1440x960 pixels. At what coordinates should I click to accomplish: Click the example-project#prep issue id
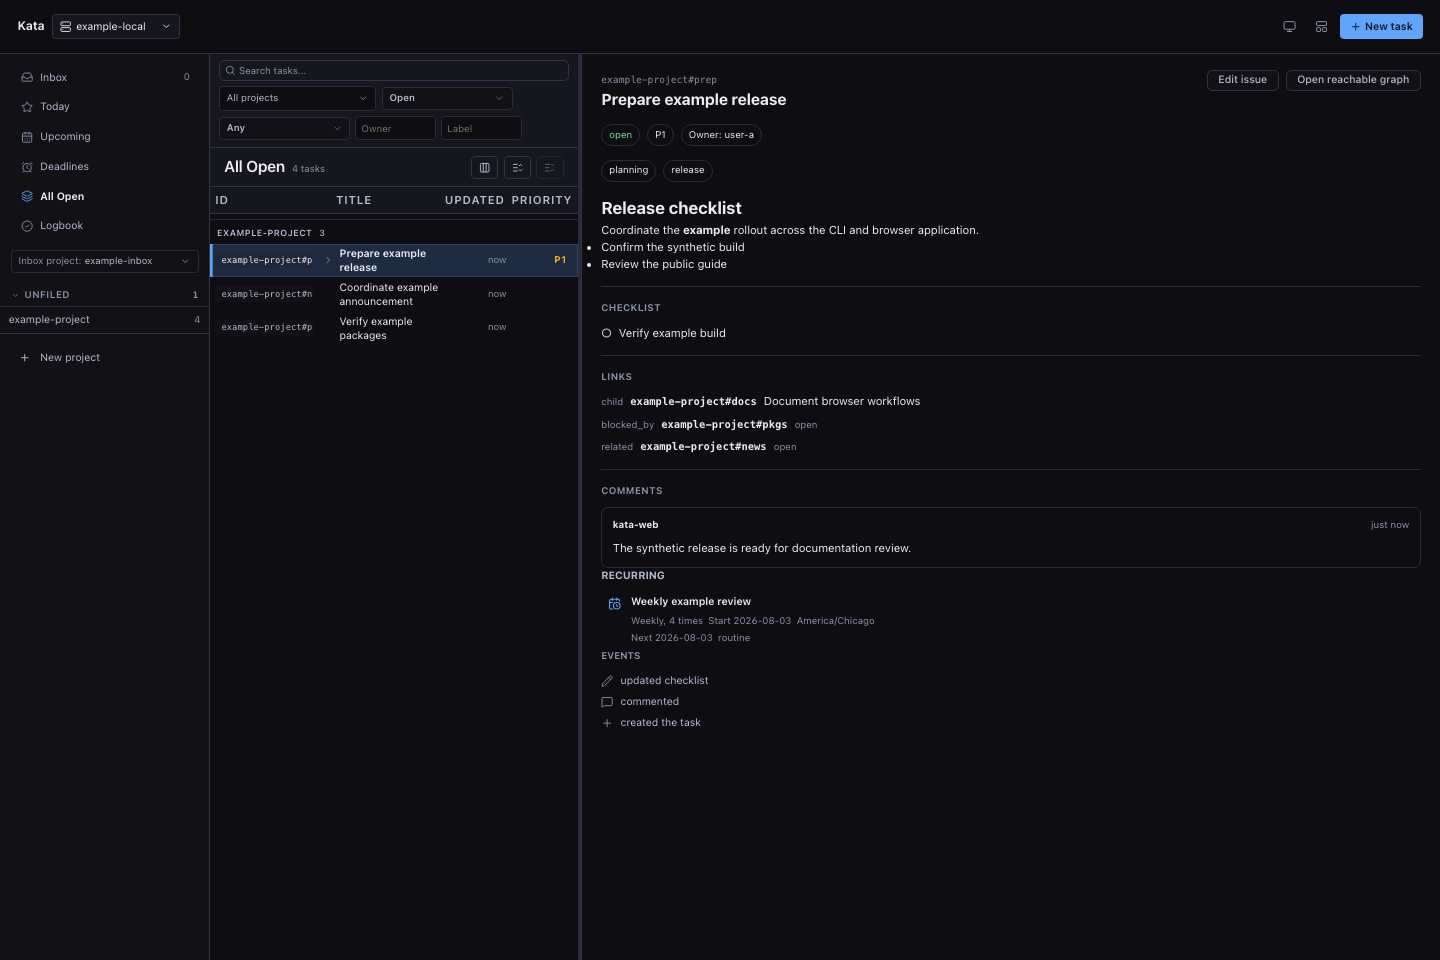pos(659,80)
